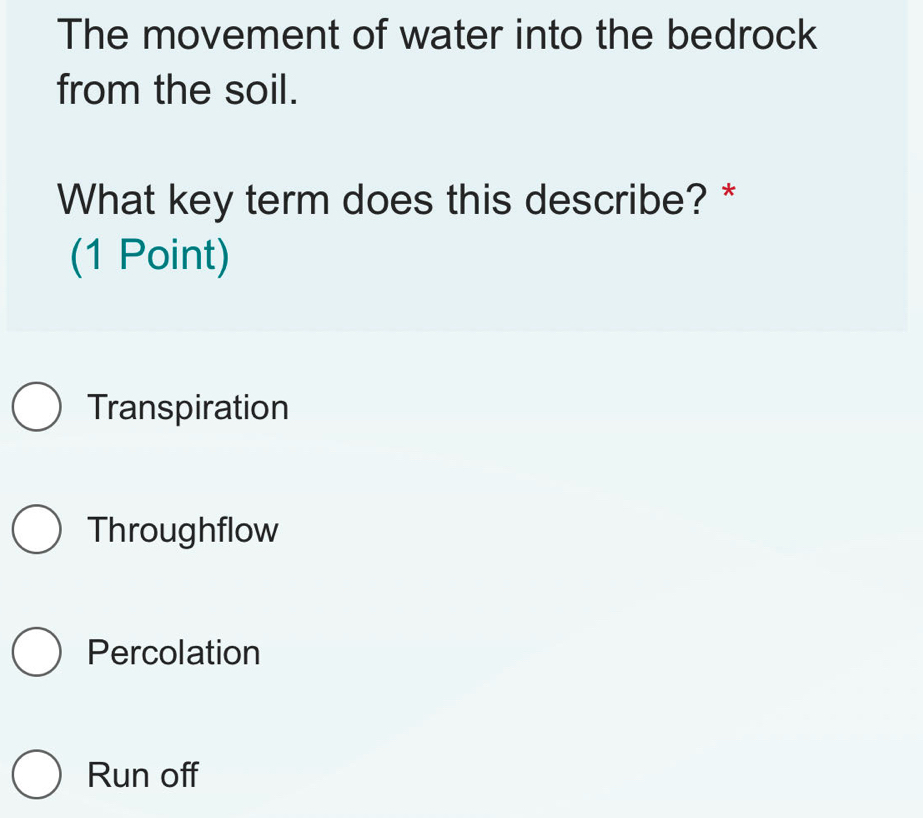Viewport: 923px width, 818px height.
Task: Choose Percolation as your answer
Action: coord(174,653)
